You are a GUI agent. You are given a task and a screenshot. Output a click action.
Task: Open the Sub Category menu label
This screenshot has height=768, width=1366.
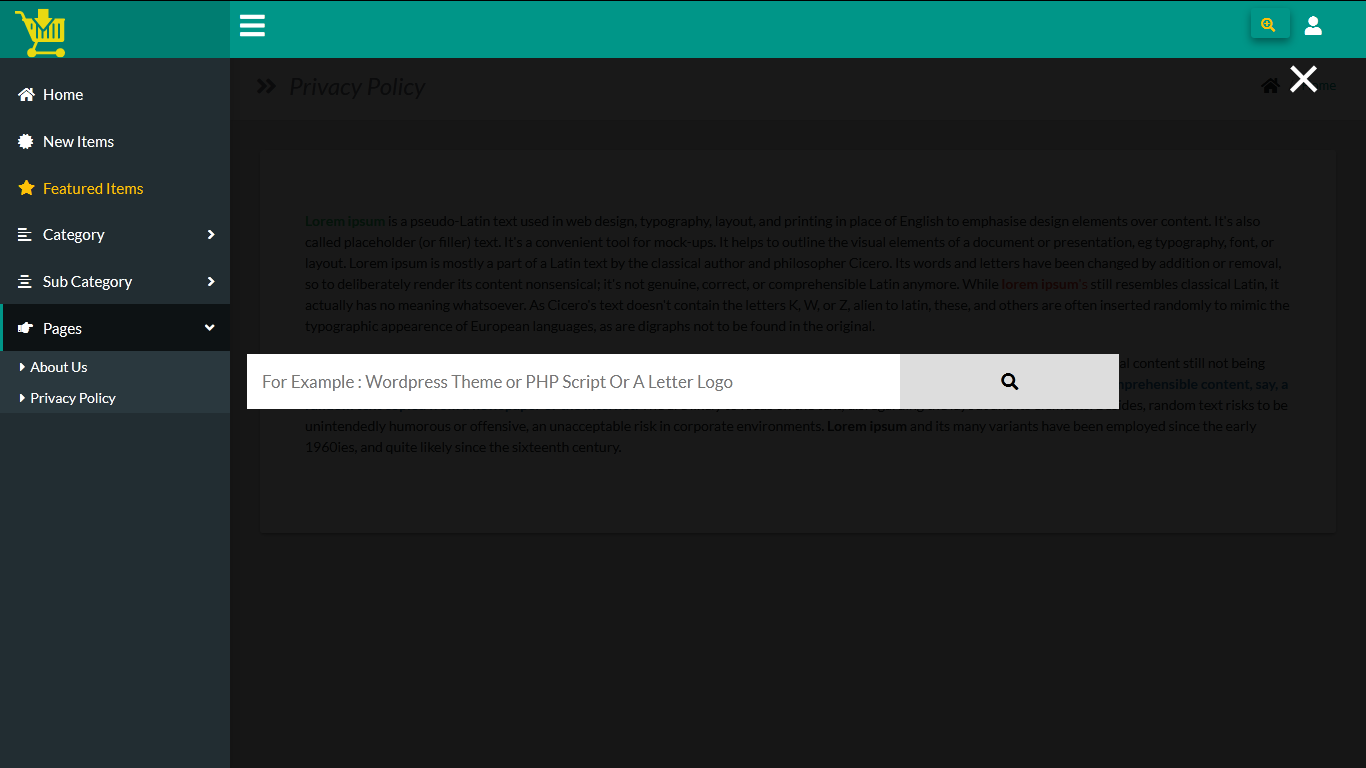point(87,282)
